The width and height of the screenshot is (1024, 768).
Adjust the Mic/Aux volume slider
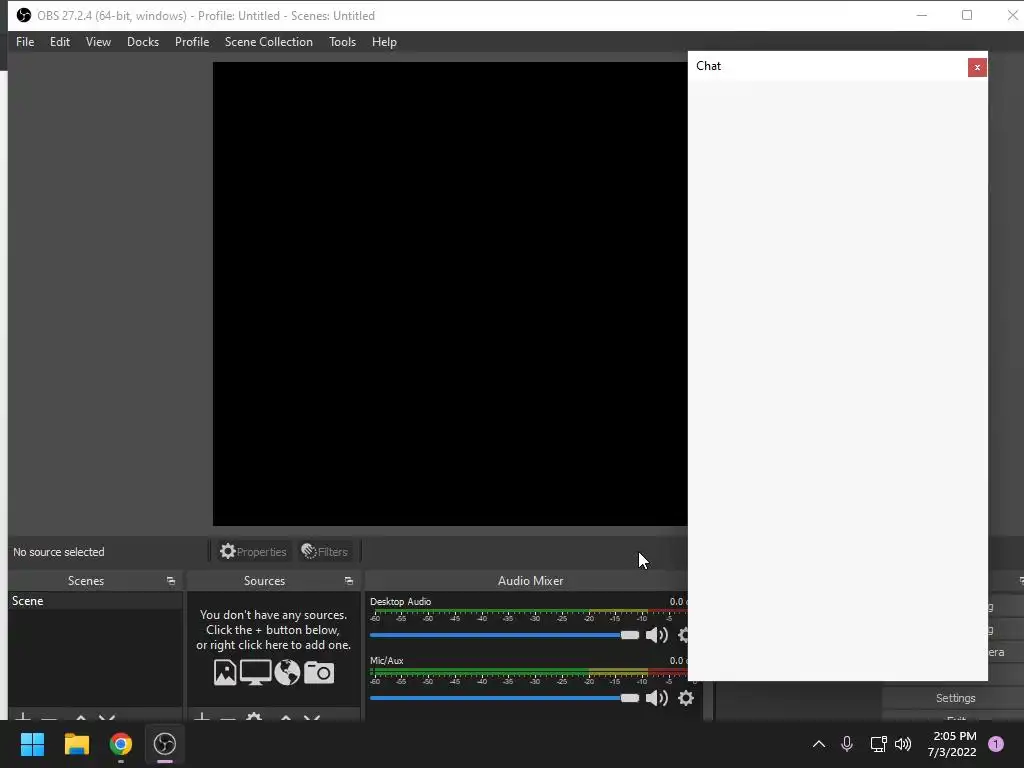pyautogui.click(x=504, y=698)
